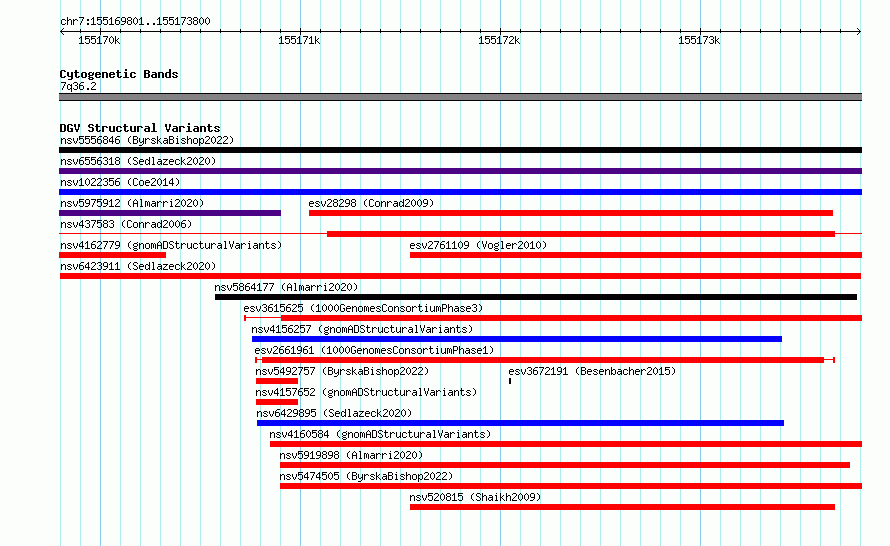Select the red nsv5919898 variant bar
Screen dimensions: 890x546
(x=565, y=465)
